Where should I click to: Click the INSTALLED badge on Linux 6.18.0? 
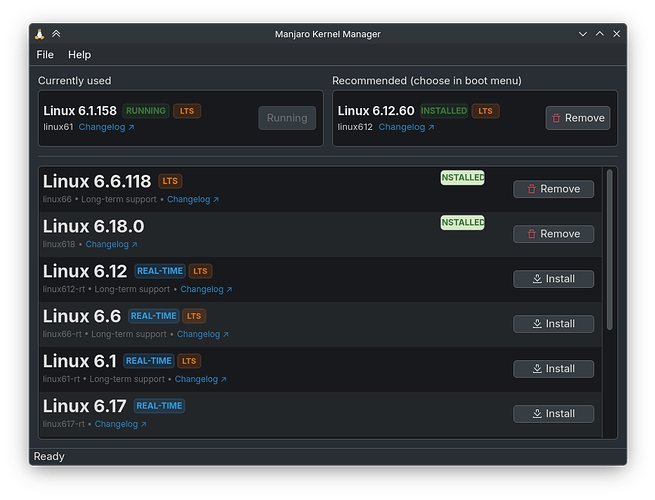tap(462, 223)
